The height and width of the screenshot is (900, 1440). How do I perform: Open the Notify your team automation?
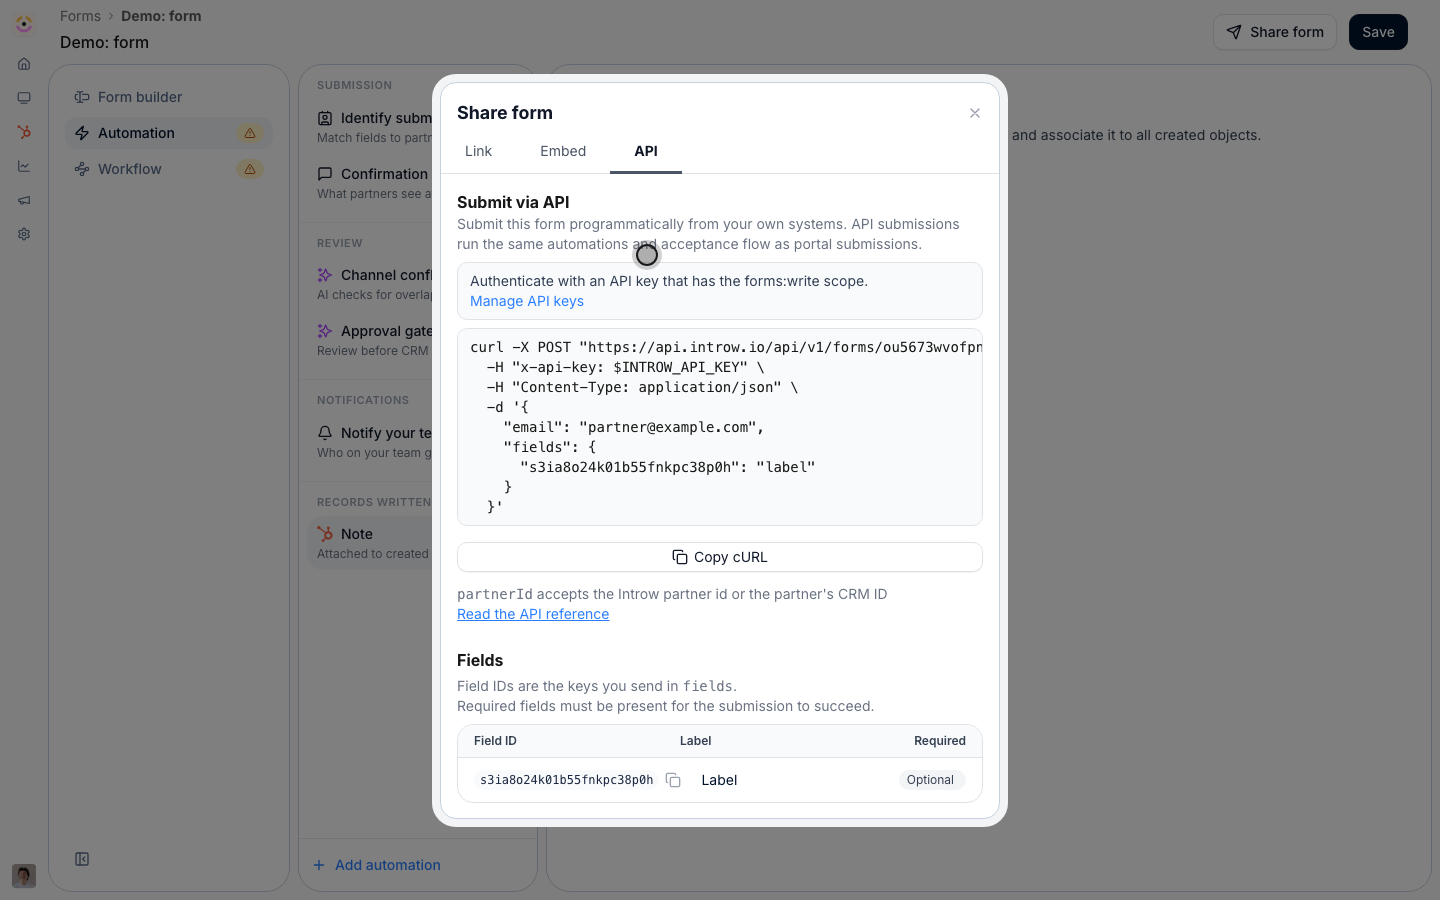tap(370, 442)
